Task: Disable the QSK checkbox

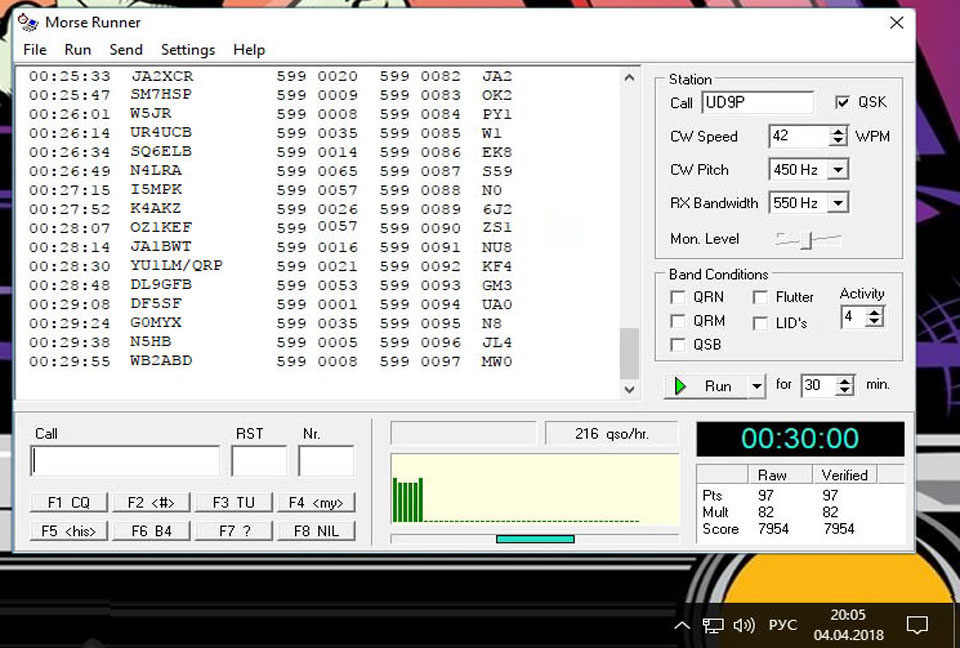Action: [x=843, y=103]
